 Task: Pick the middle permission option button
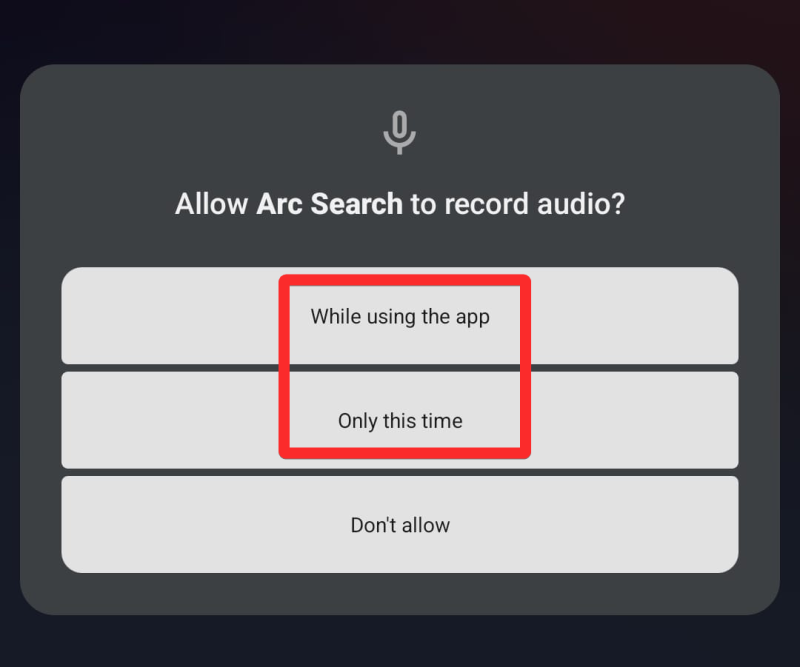tap(399, 420)
